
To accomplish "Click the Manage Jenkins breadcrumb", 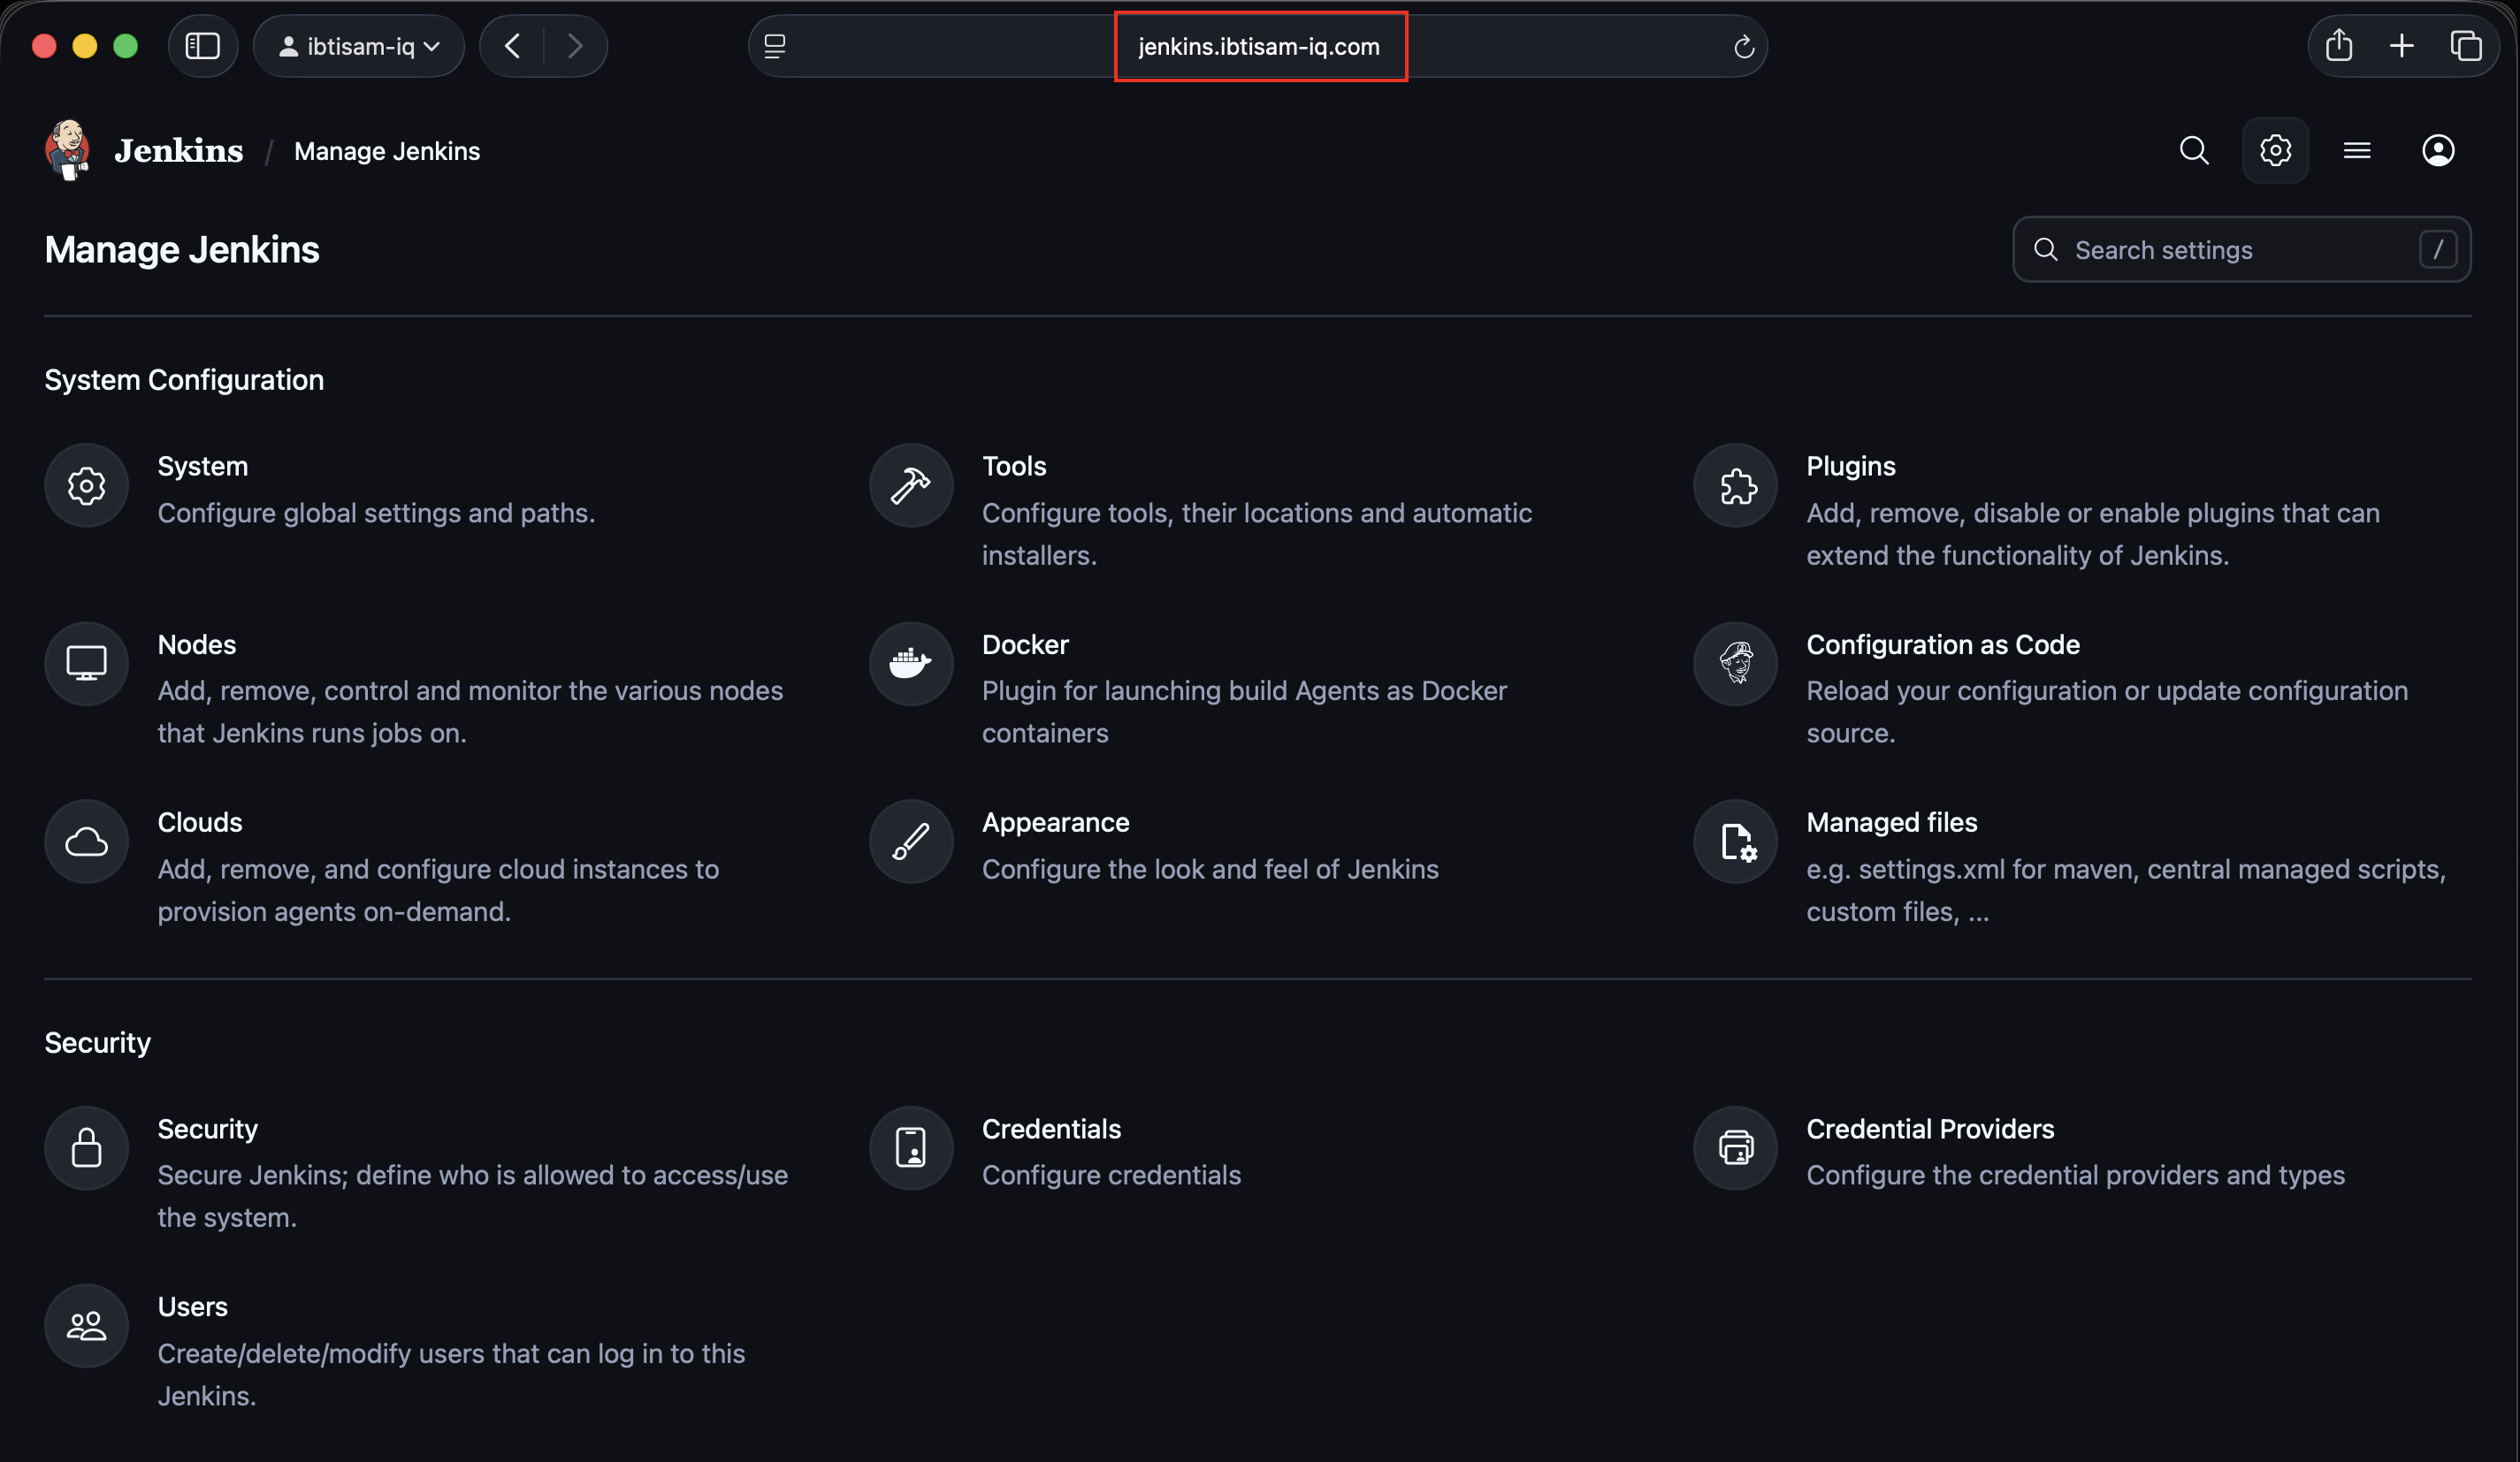I will coord(387,151).
